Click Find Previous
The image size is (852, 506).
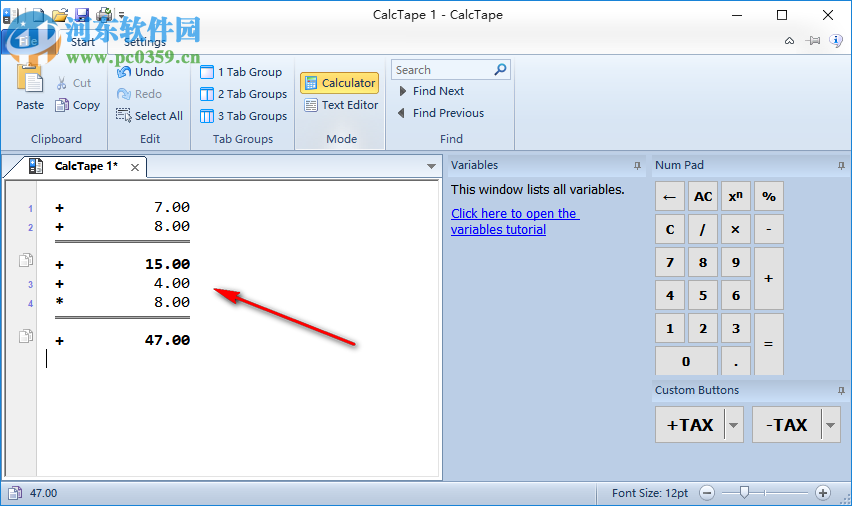click(x=441, y=113)
